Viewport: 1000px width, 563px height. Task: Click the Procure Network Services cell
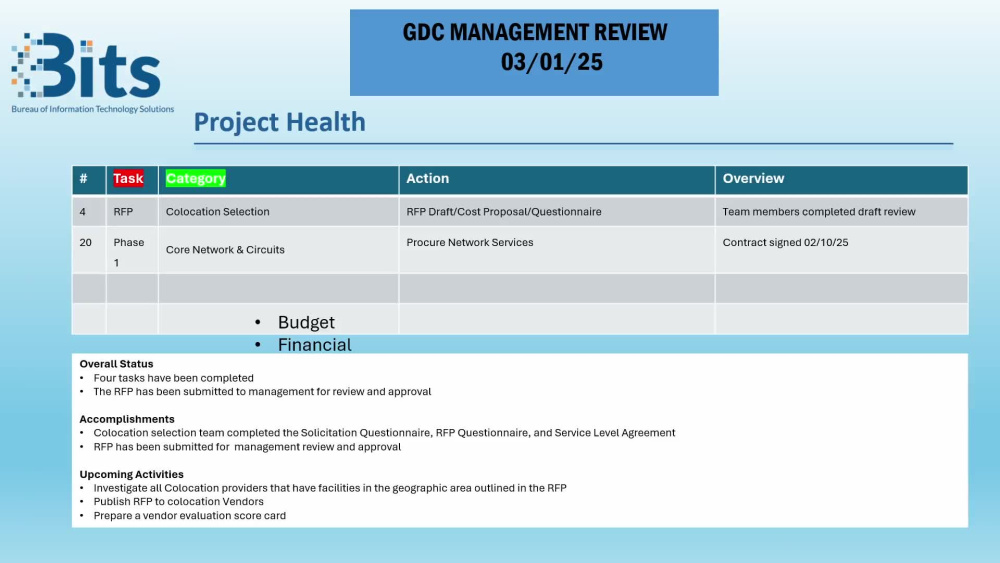point(556,250)
